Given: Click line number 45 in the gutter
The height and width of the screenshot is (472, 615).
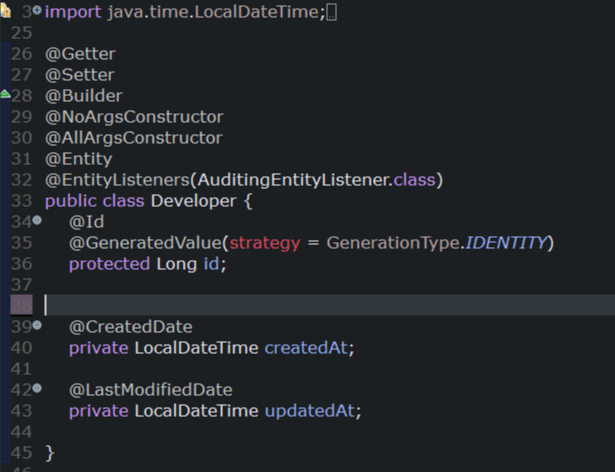Looking at the screenshot, I should [22, 453].
